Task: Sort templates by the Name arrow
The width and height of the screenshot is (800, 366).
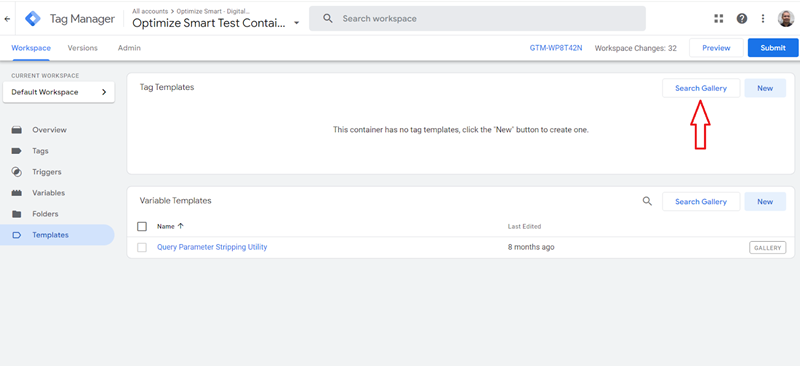Action: tap(181, 226)
